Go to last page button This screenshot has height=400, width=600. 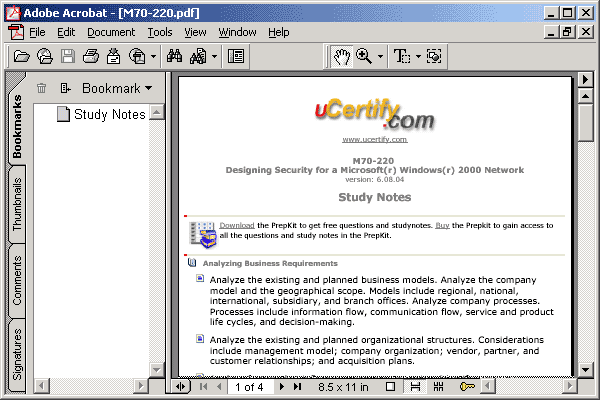(298, 387)
